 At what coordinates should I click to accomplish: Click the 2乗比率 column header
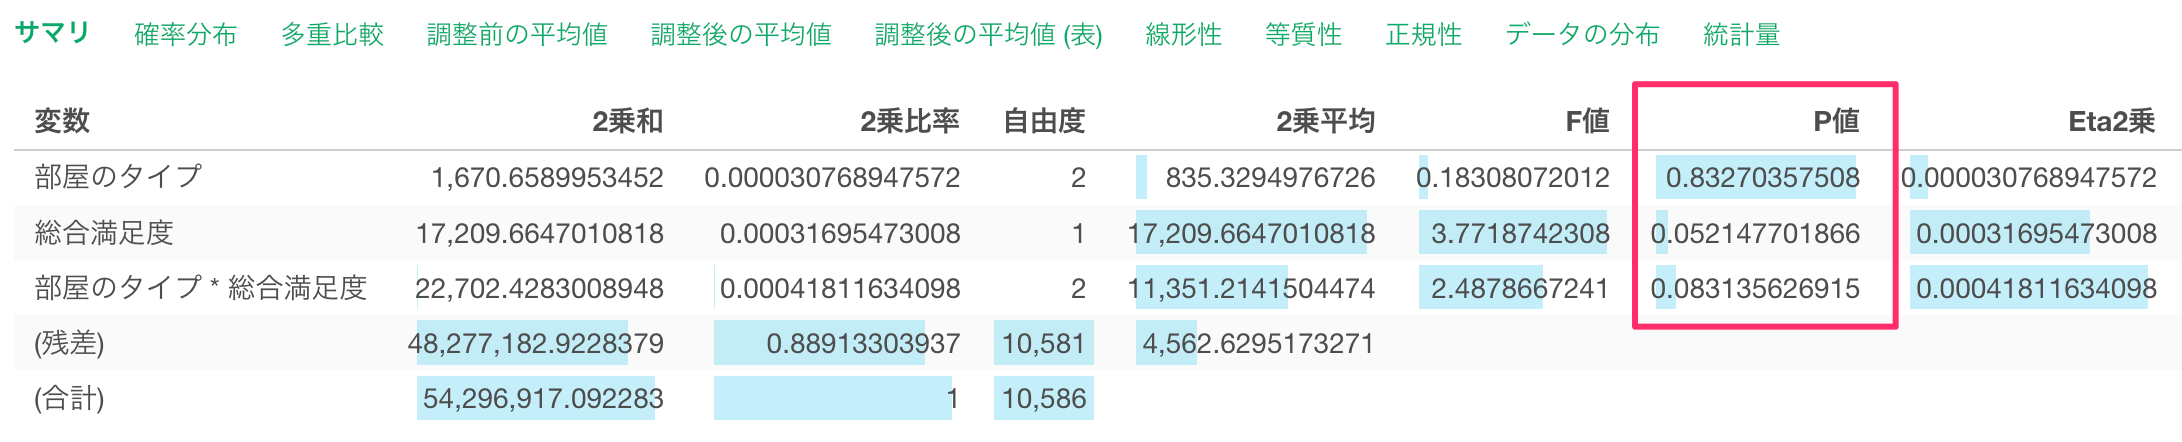[x=909, y=121]
